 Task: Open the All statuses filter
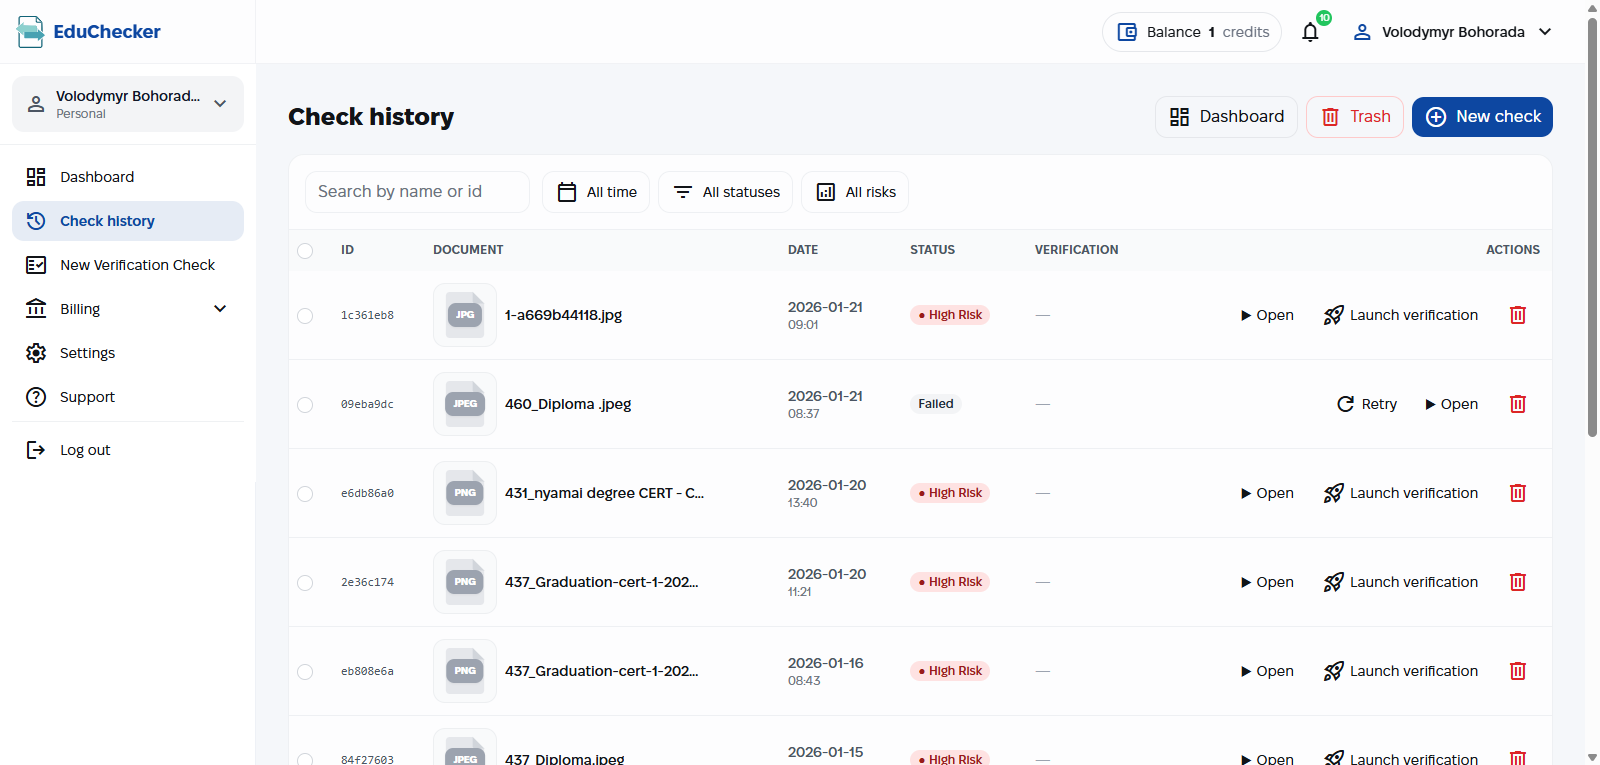coord(725,192)
